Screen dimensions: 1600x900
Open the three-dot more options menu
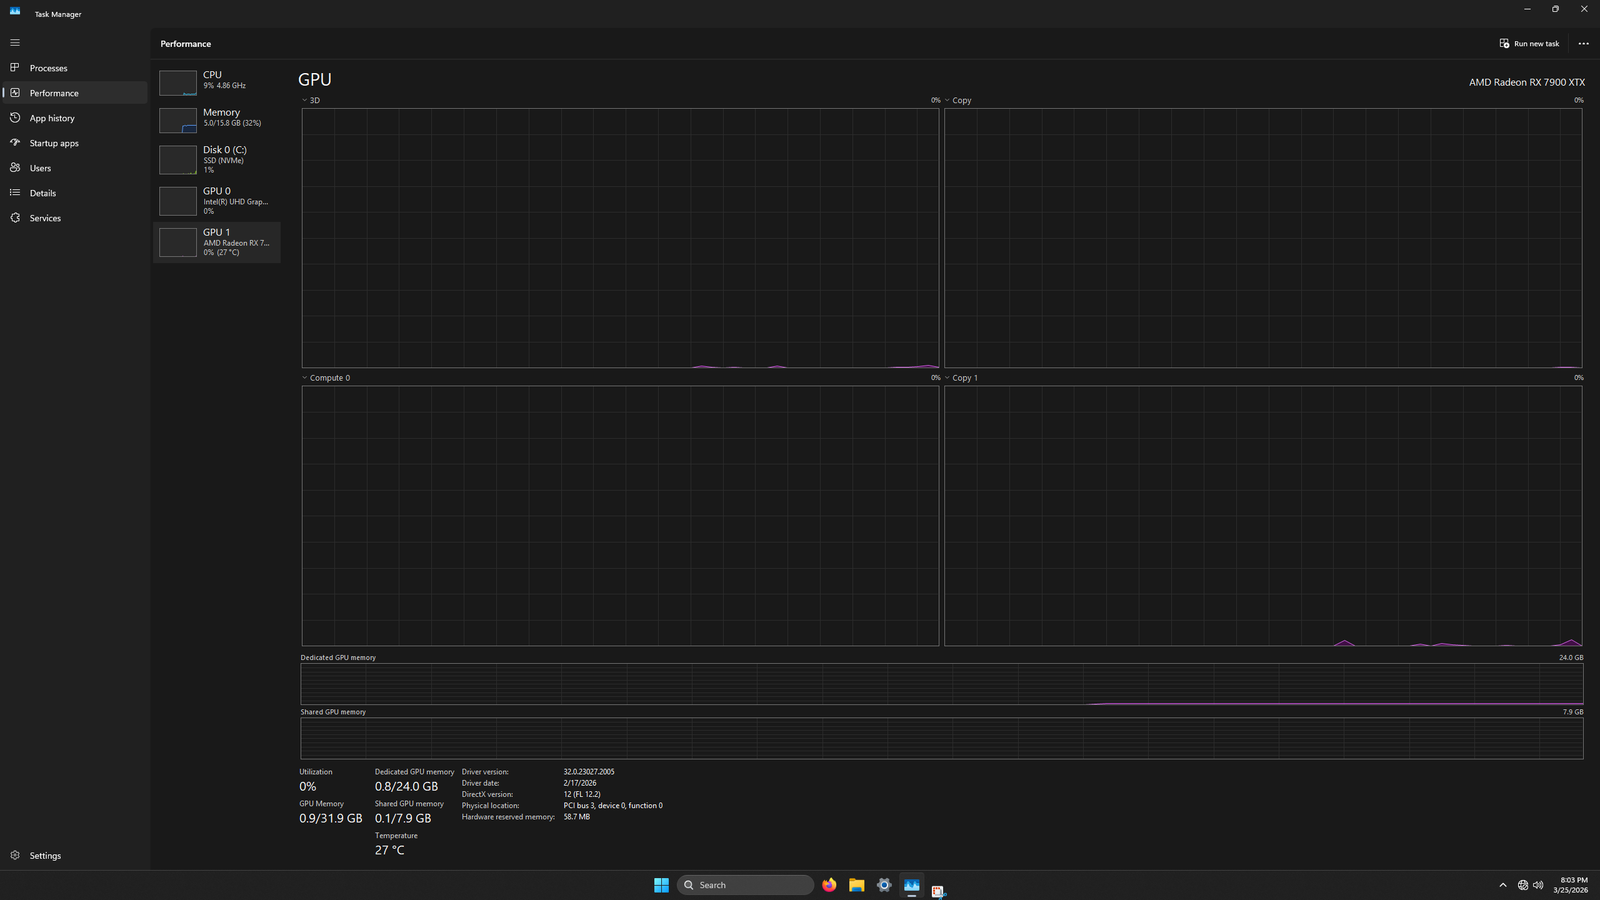click(x=1583, y=44)
